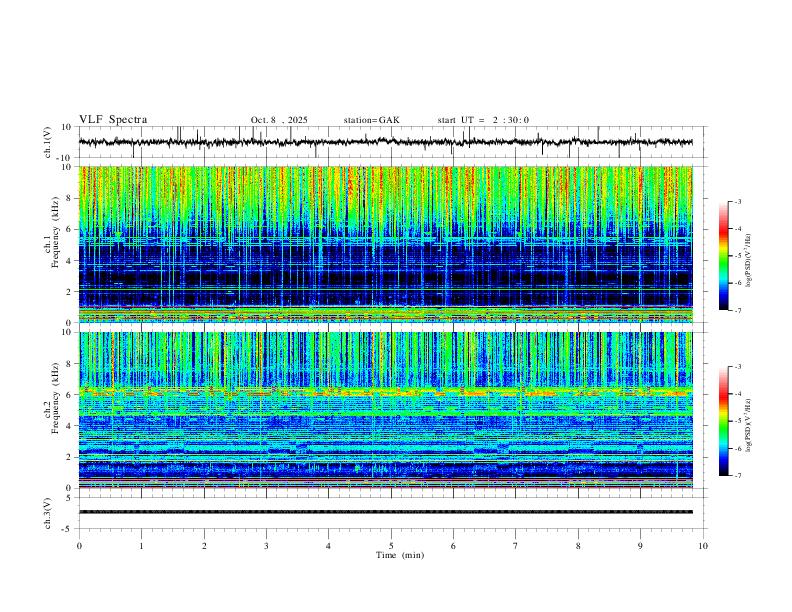The height and width of the screenshot is (612, 792).
Task: Click time-axis tick label "10" at the bottom
Action: point(703,546)
